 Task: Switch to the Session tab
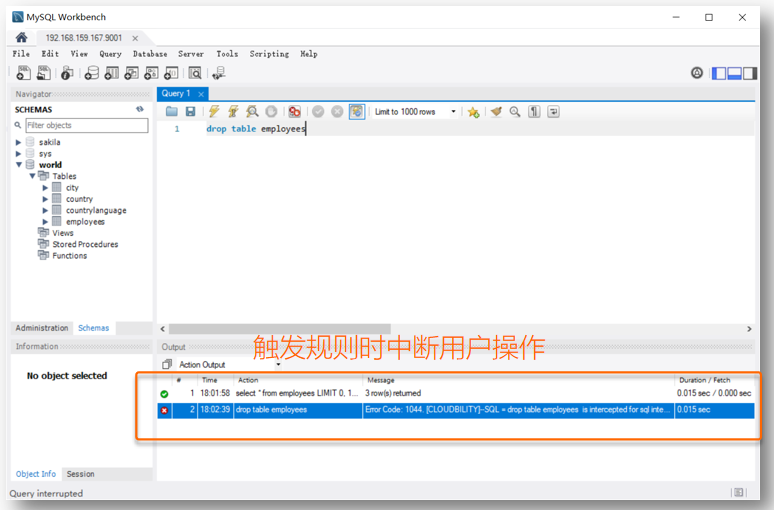pos(80,474)
